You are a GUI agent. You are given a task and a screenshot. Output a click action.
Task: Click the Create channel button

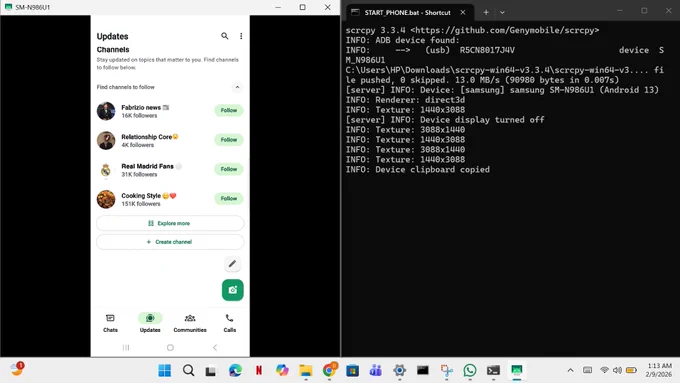(x=170, y=242)
